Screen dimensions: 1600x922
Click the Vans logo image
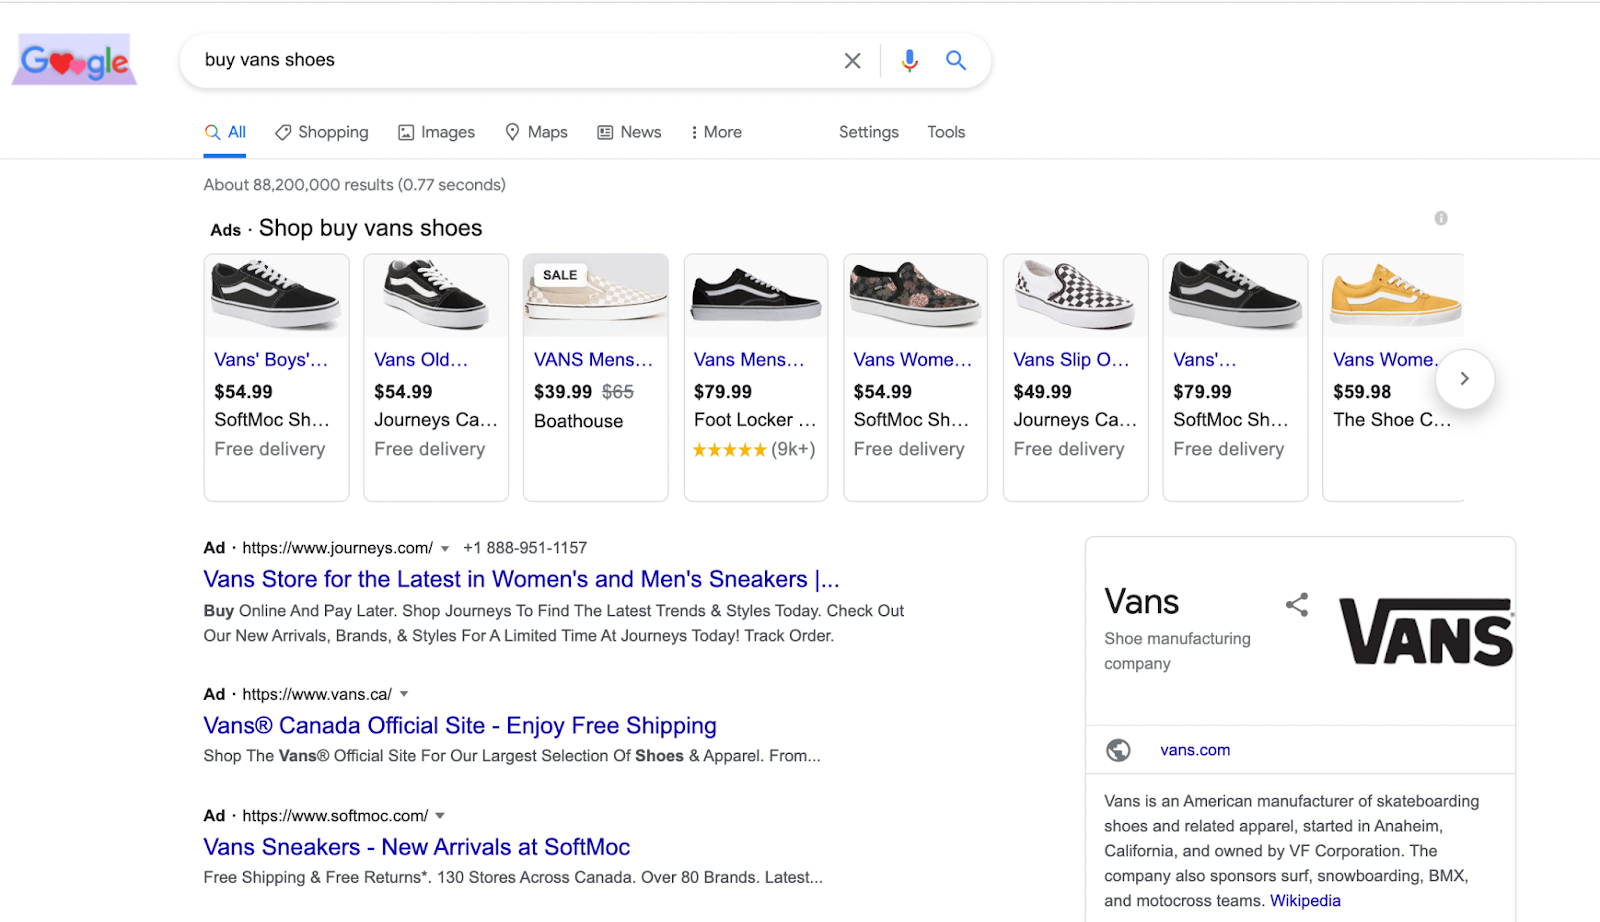click(x=1426, y=631)
